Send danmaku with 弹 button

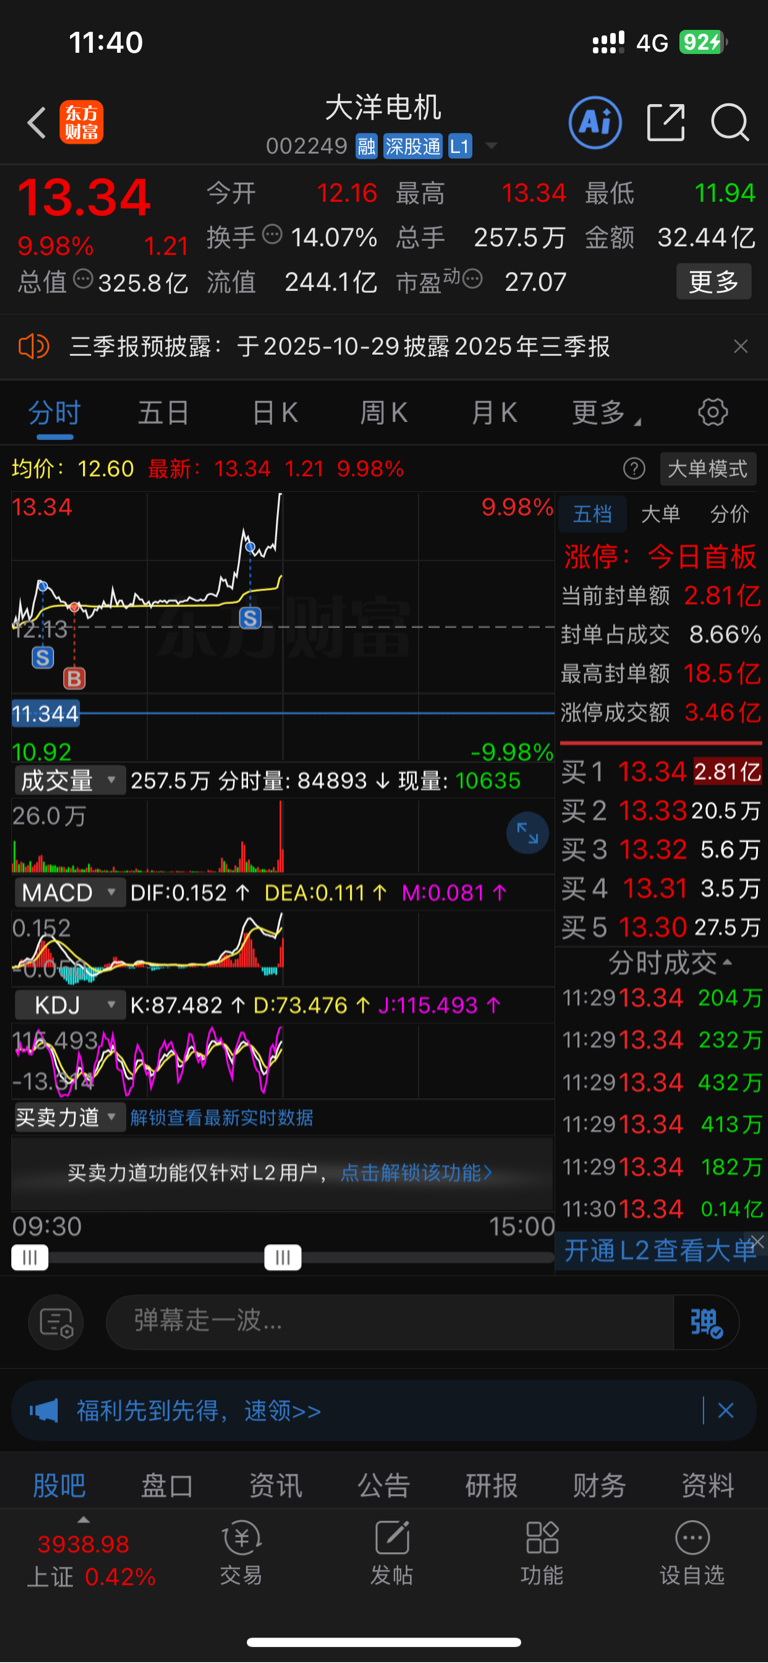pos(706,1322)
